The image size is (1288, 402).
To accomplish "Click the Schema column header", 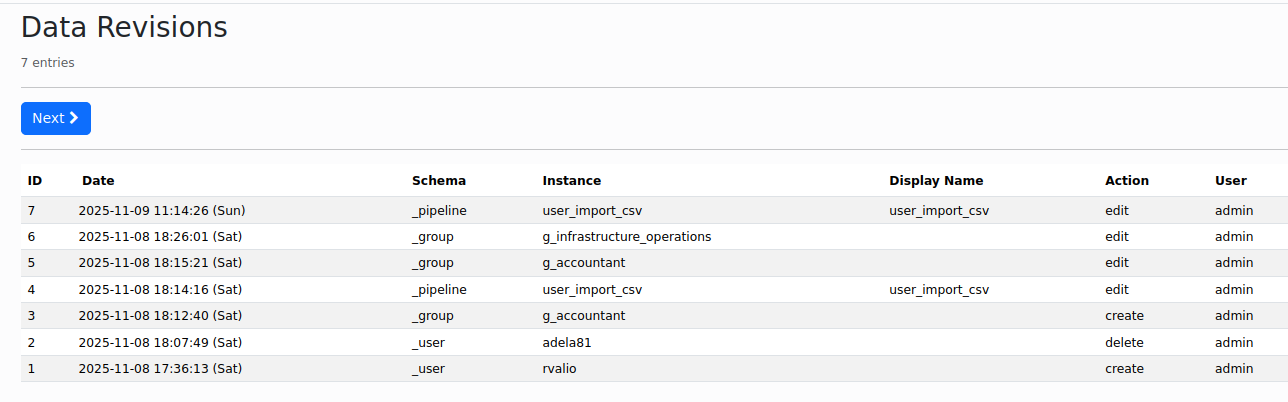I will tap(439, 181).
